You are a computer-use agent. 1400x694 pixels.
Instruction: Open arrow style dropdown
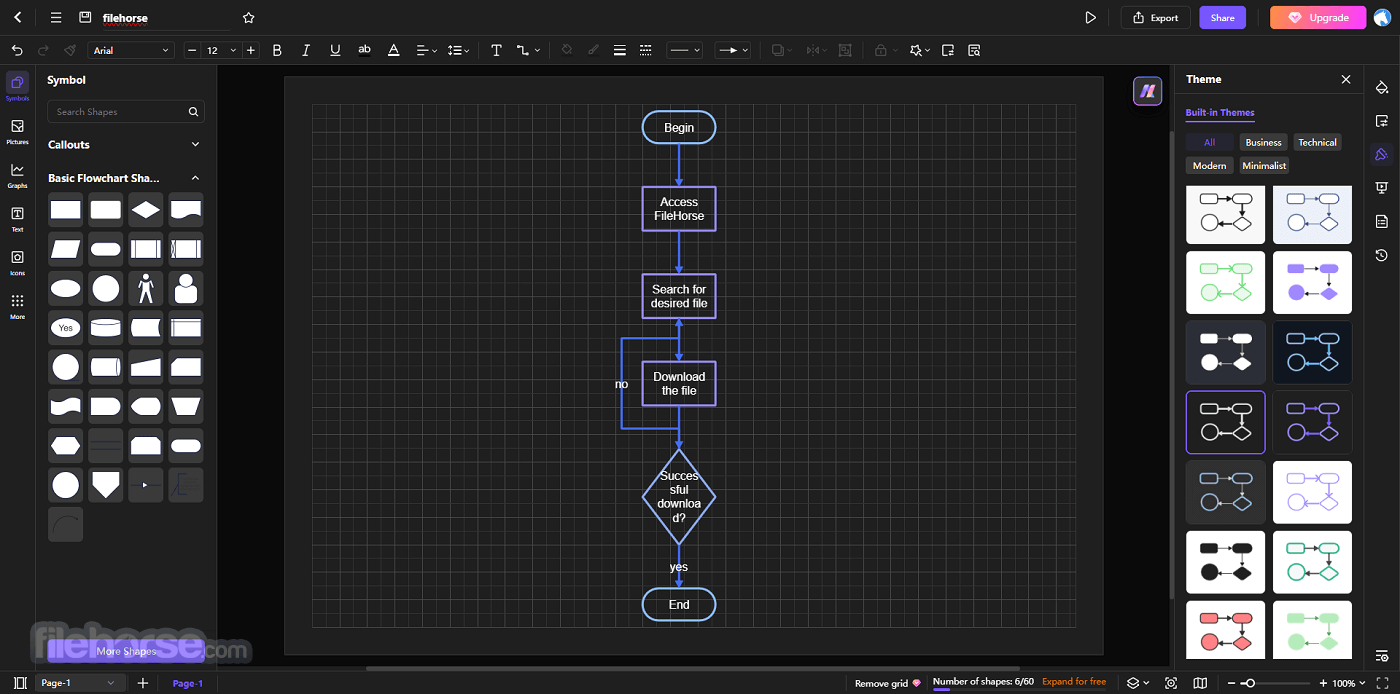[732, 50]
